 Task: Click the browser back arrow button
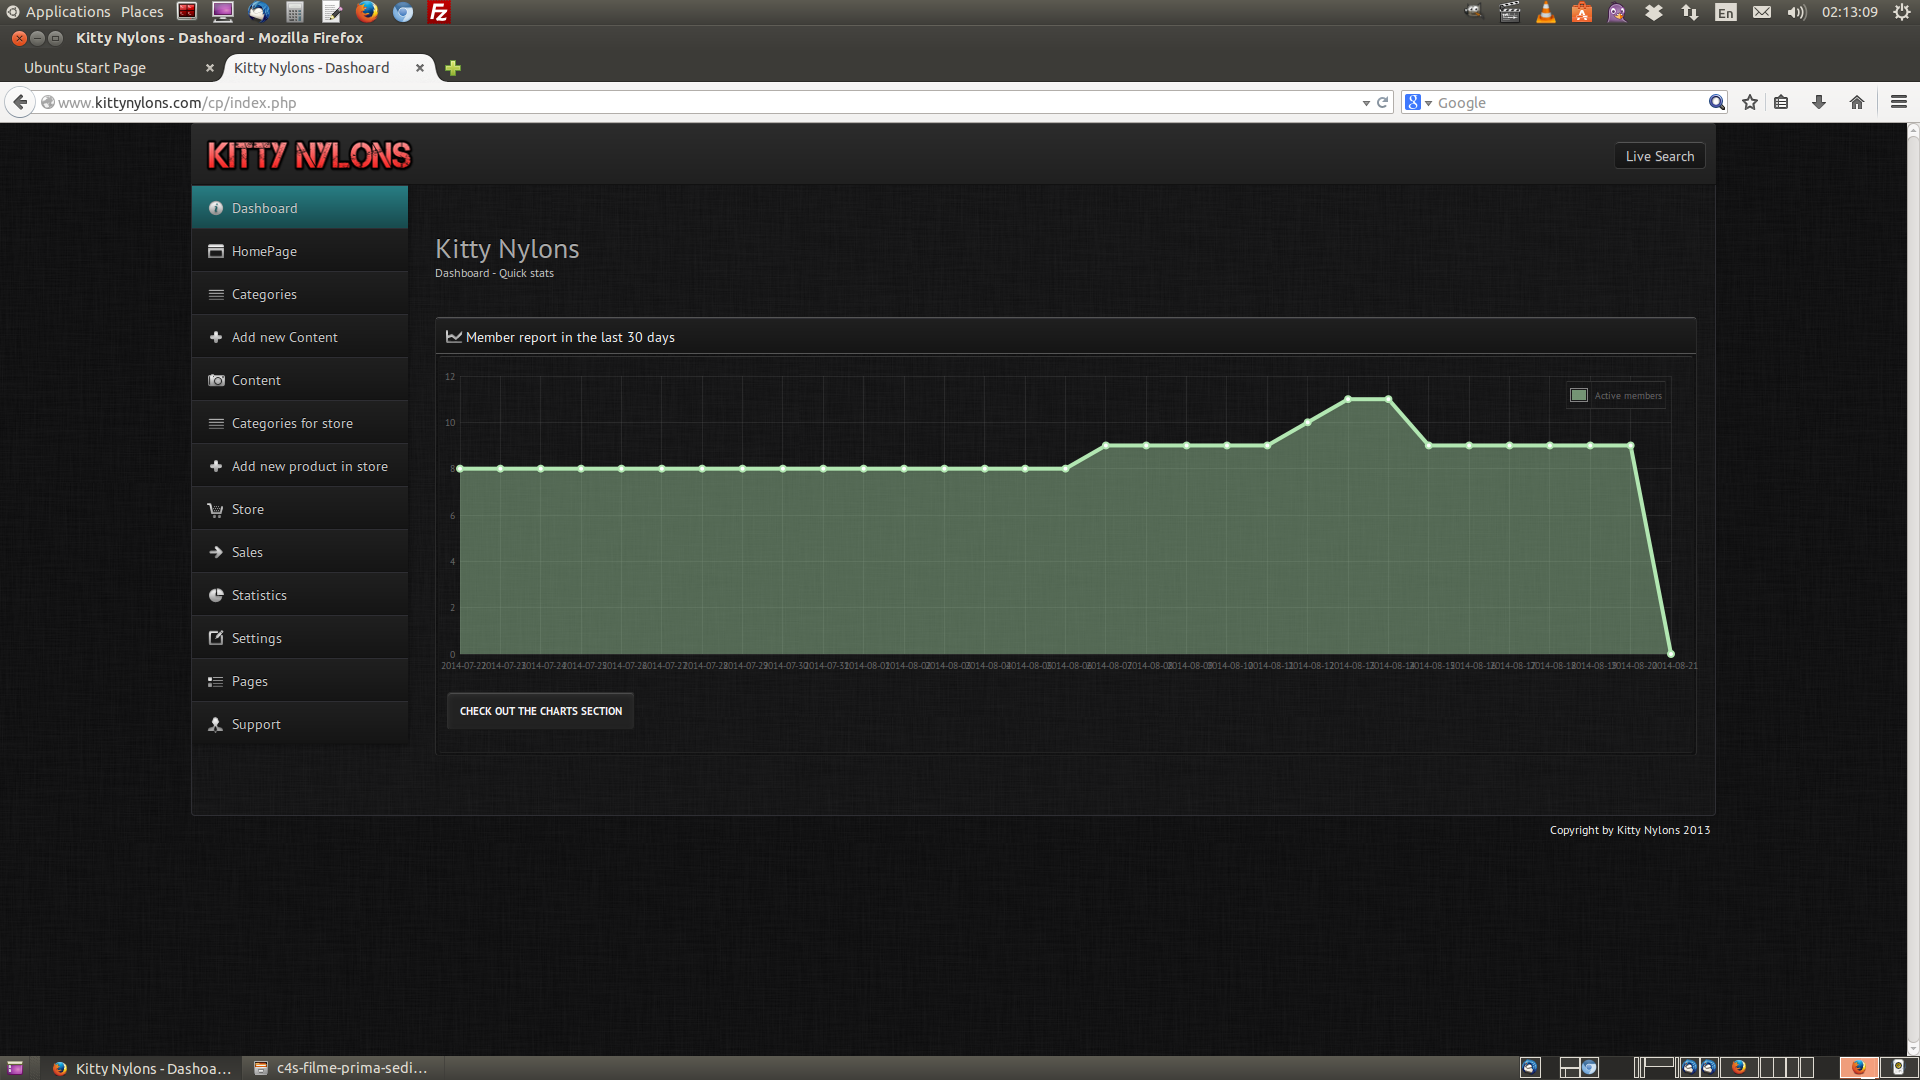pos(20,102)
